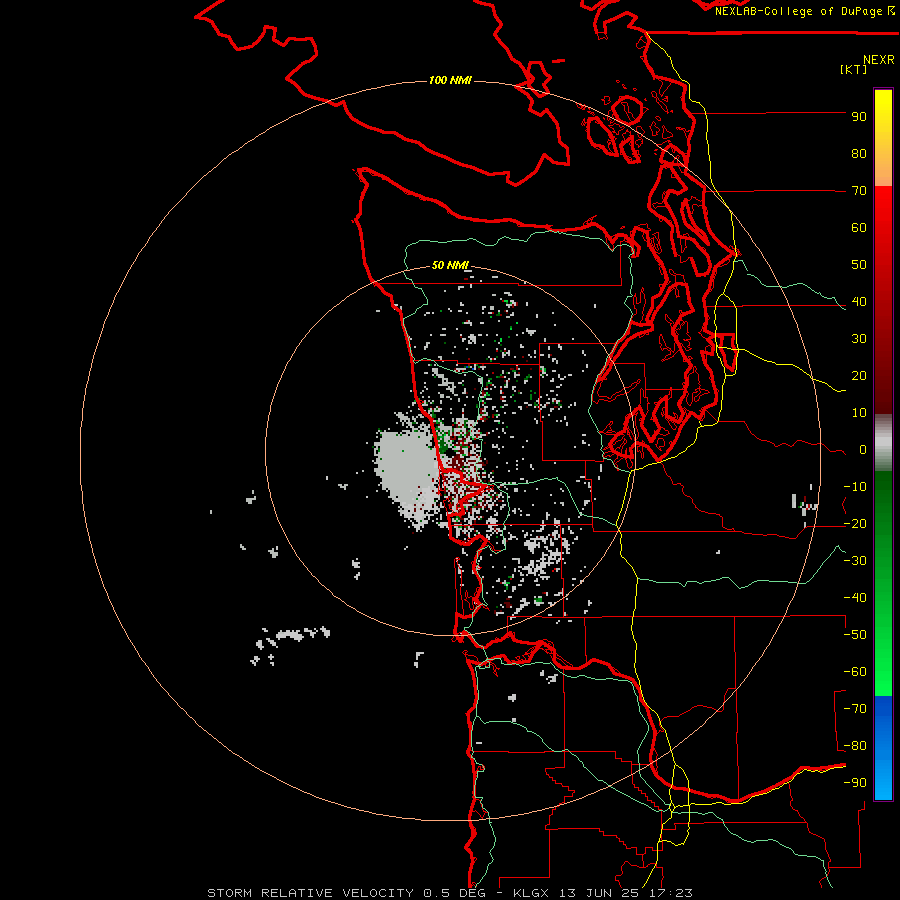Select the -60 value on velocity scale
The width and height of the screenshot is (900, 900).
[x=855, y=672]
